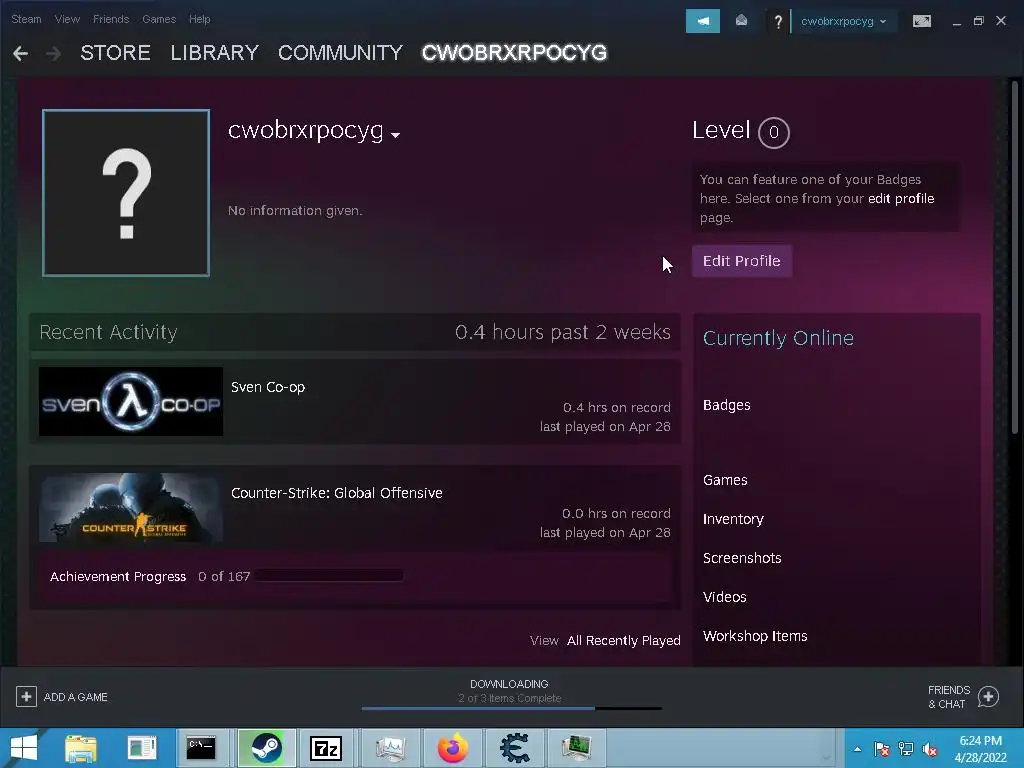The image size is (1024, 768).
Task: View All Recently Played games
Action: point(623,641)
